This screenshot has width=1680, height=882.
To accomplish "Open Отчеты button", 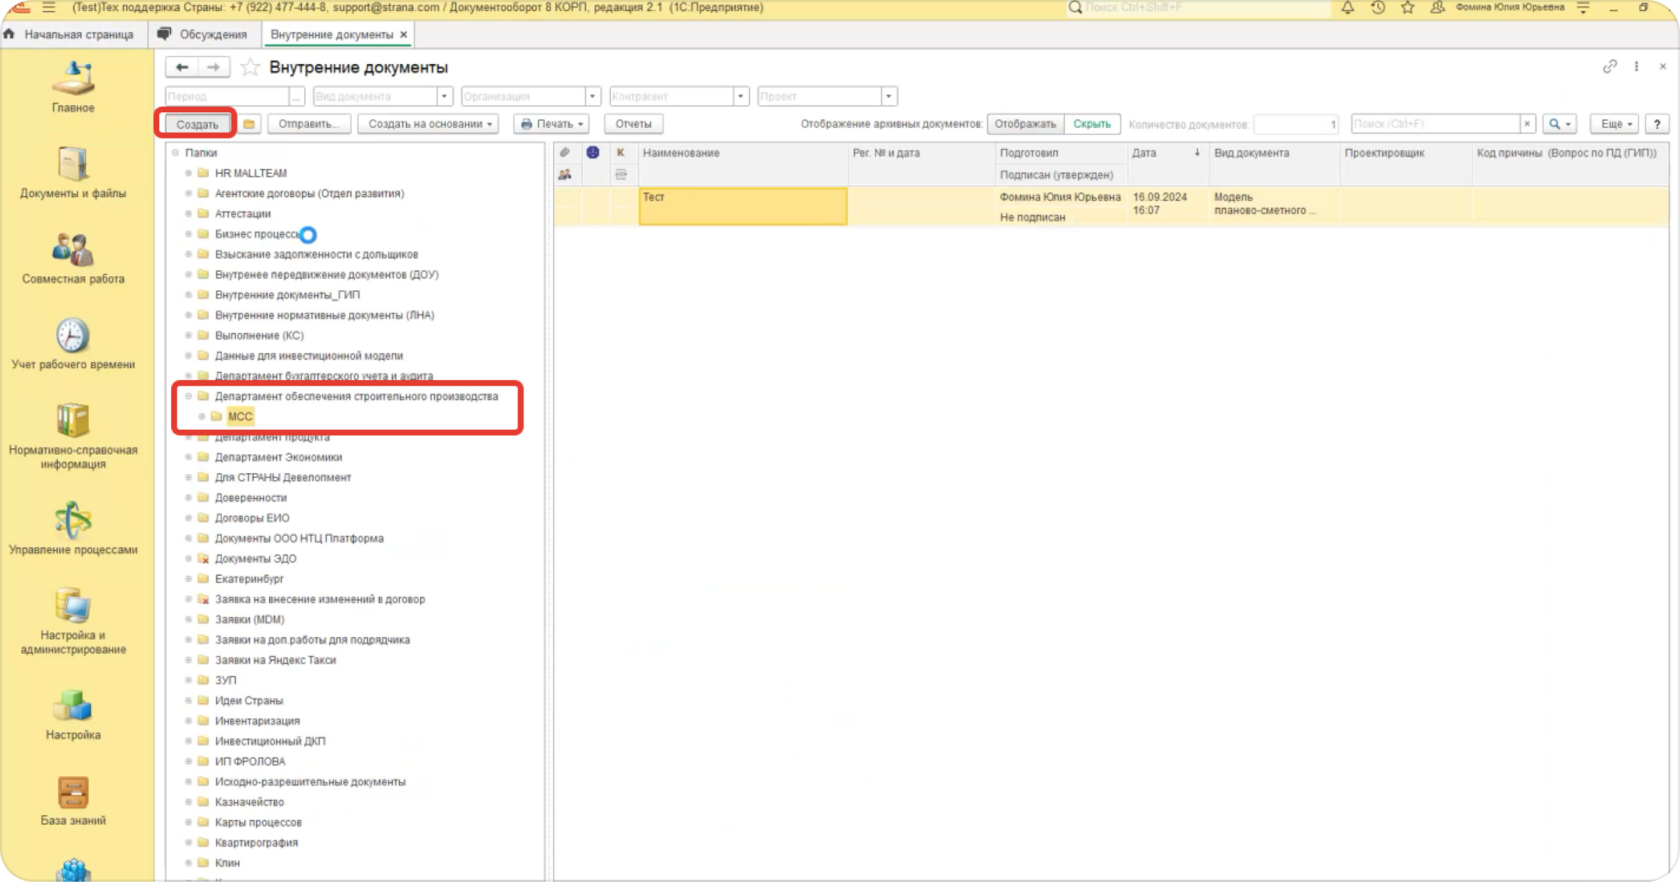I will coord(633,124).
